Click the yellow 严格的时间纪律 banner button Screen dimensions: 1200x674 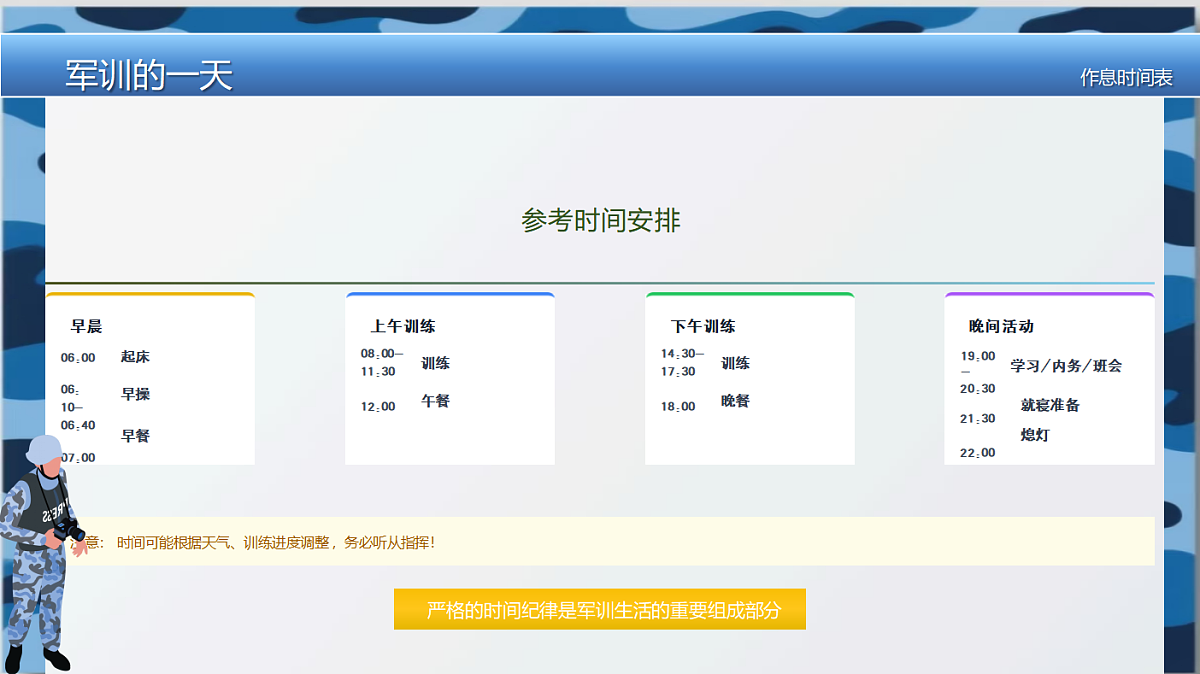pos(600,609)
